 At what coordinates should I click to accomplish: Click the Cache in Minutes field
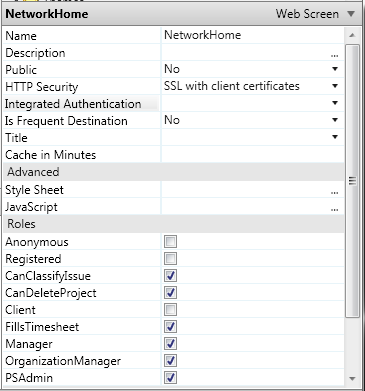point(252,155)
